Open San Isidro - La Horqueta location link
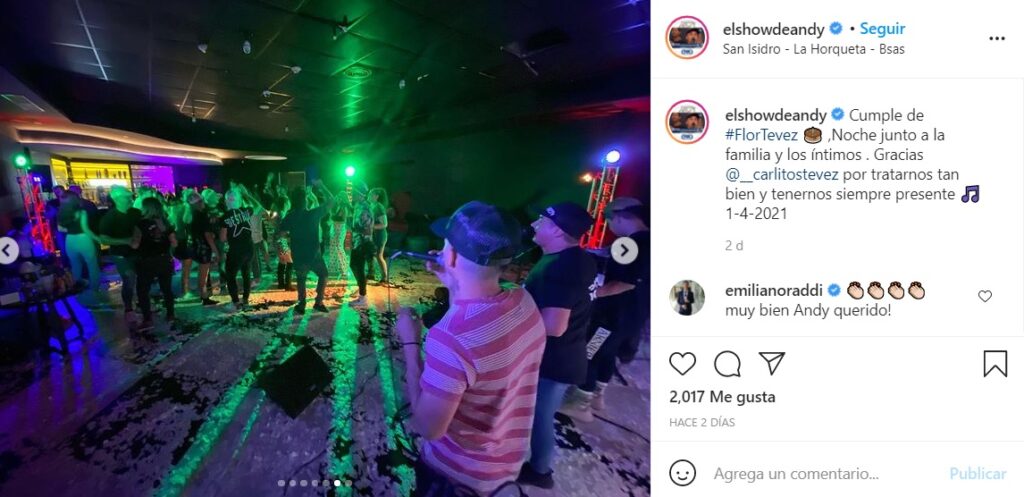1024x497 pixels. click(x=814, y=49)
